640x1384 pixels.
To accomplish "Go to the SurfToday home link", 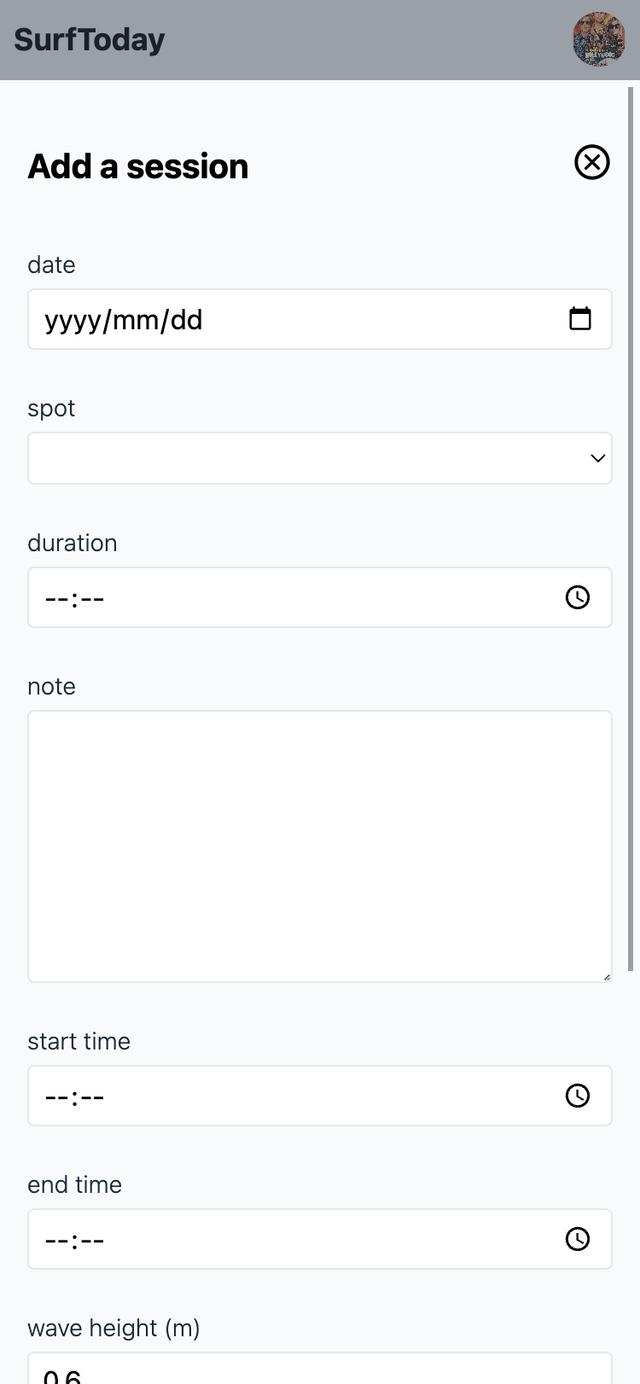I will [89, 40].
